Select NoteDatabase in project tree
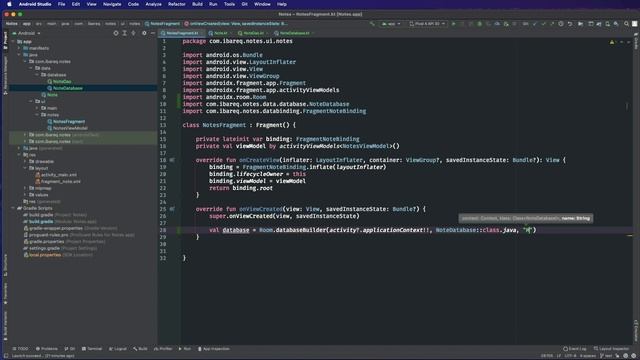Screen dimensions: 640x360 (x=68, y=88)
